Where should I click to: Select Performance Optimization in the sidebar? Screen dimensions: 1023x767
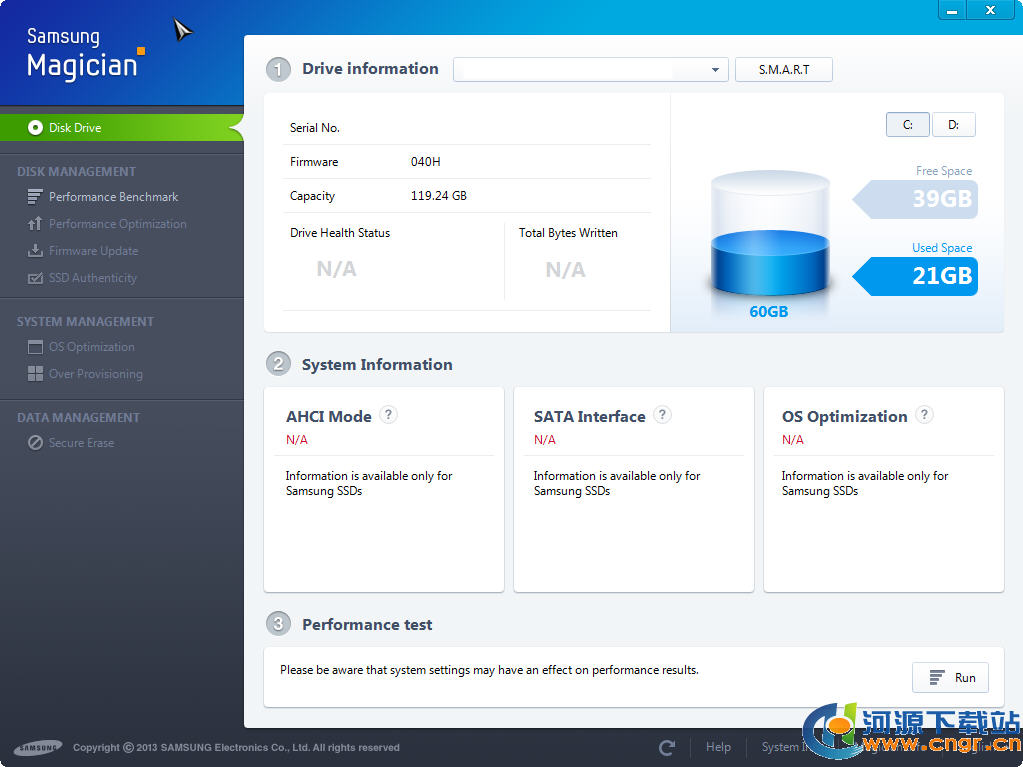tap(117, 224)
